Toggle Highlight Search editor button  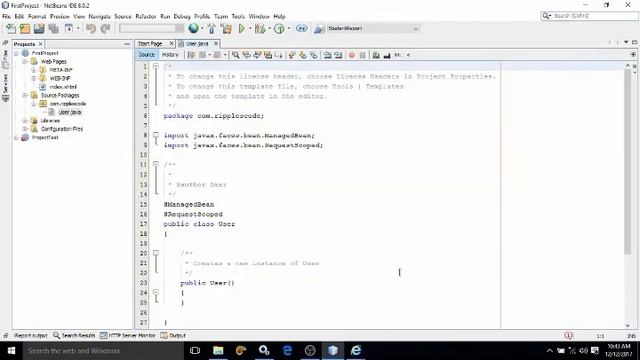click(268, 55)
